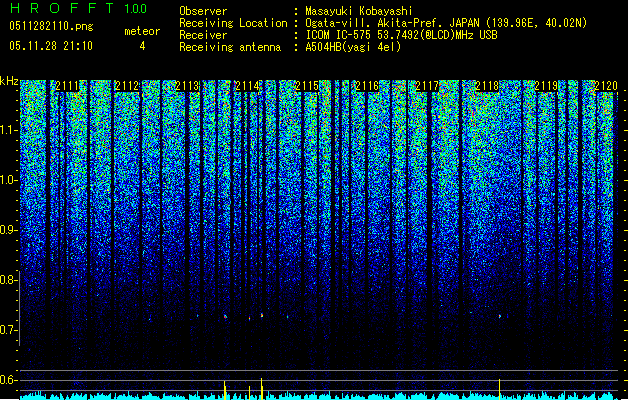629x400 pixels.
Task: Click the 'Receiving Location' label
Action: coord(233,23)
